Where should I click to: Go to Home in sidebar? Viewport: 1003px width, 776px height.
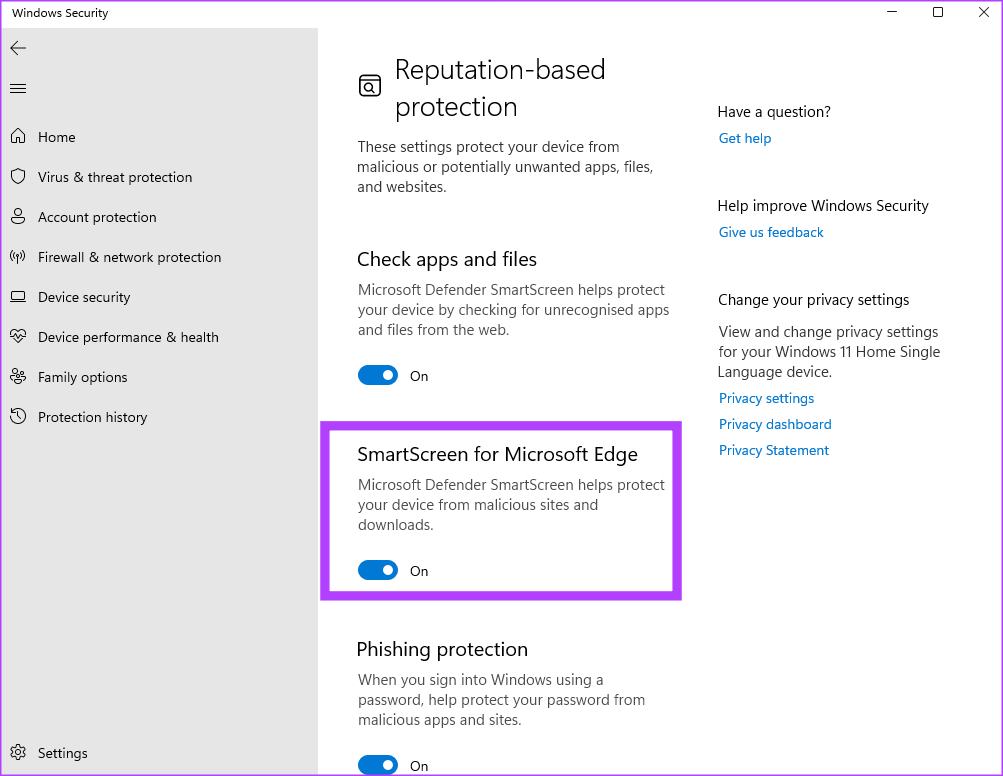coord(56,137)
